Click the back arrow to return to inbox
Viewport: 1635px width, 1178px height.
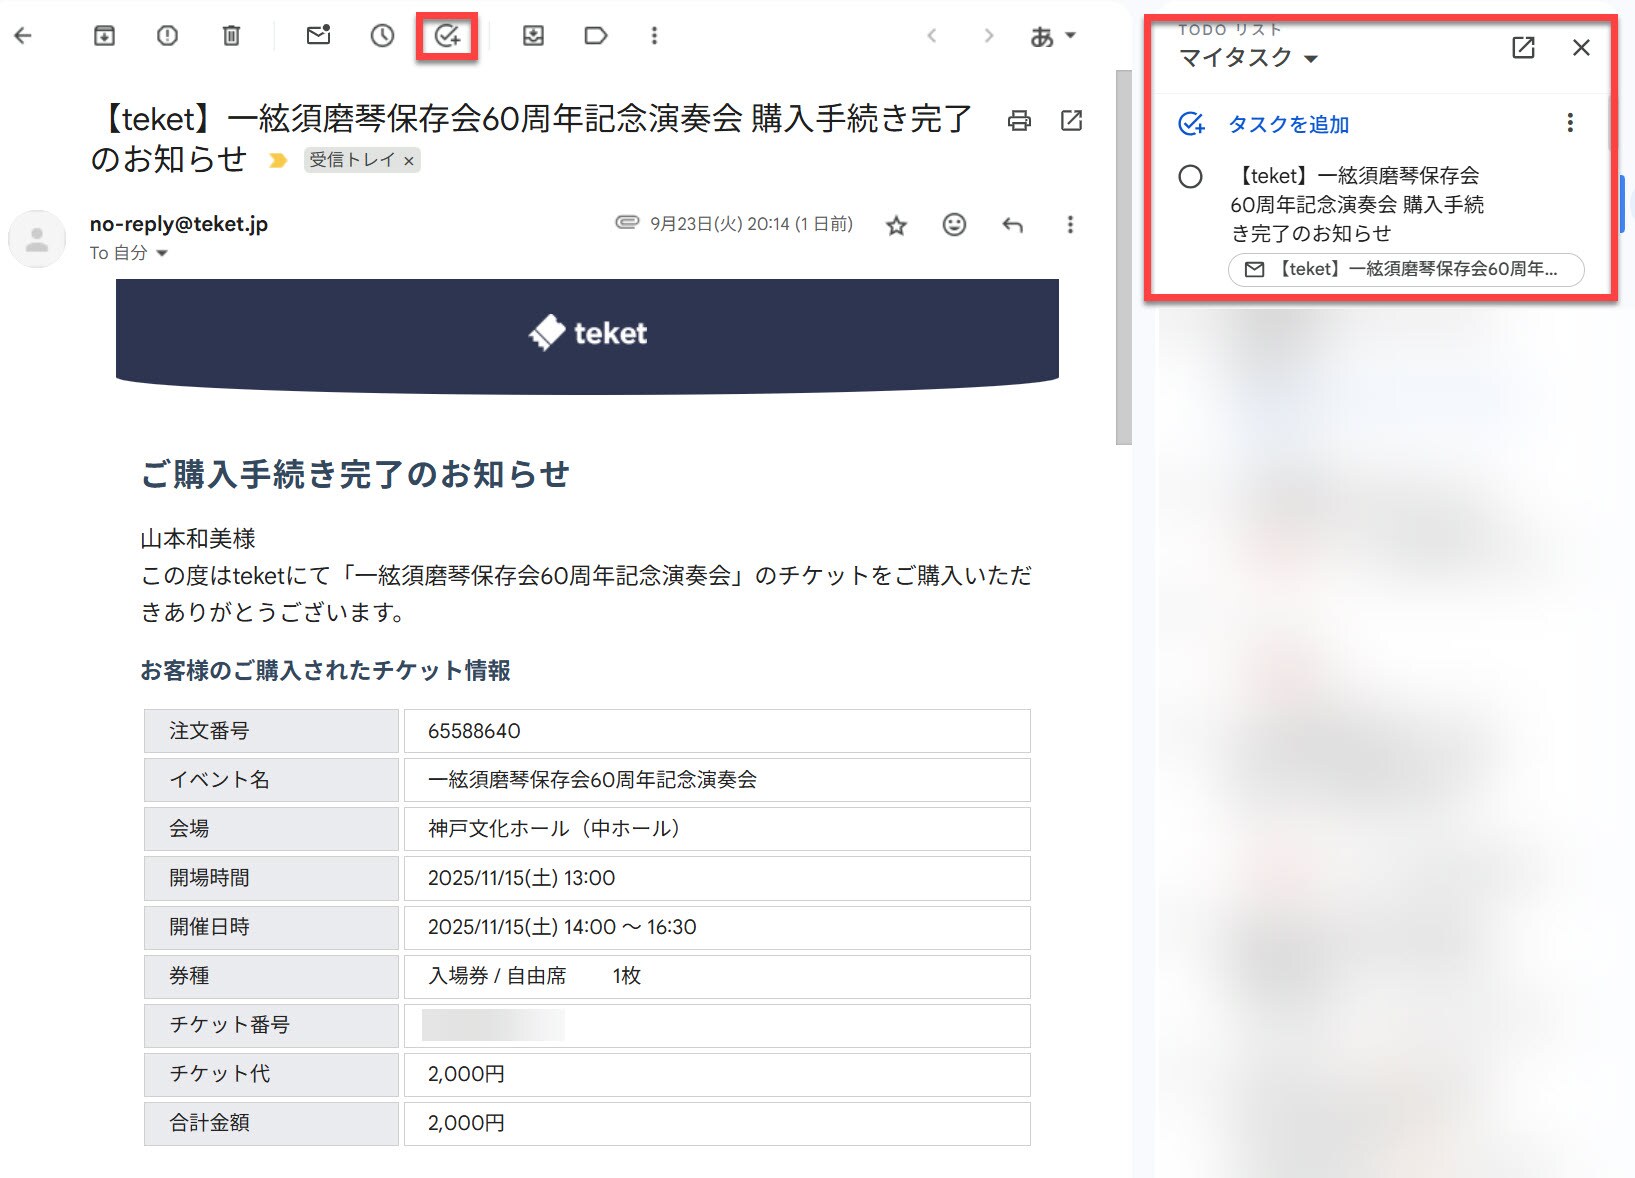tap(23, 36)
